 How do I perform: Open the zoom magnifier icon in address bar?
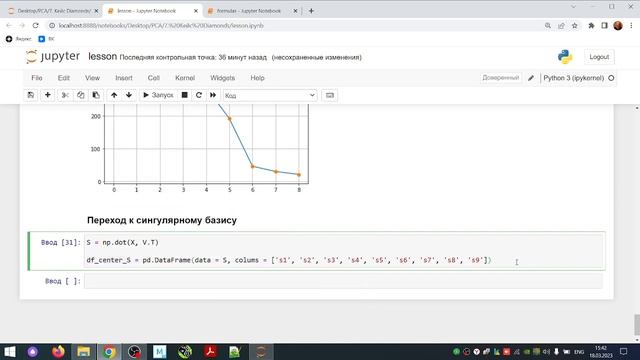[548, 26]
